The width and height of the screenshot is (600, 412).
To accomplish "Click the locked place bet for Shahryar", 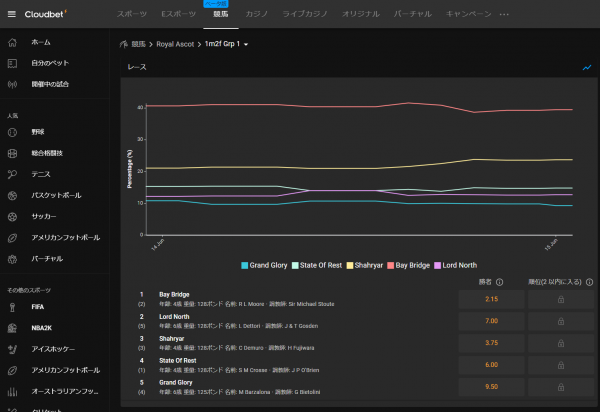I will [561, 343].
